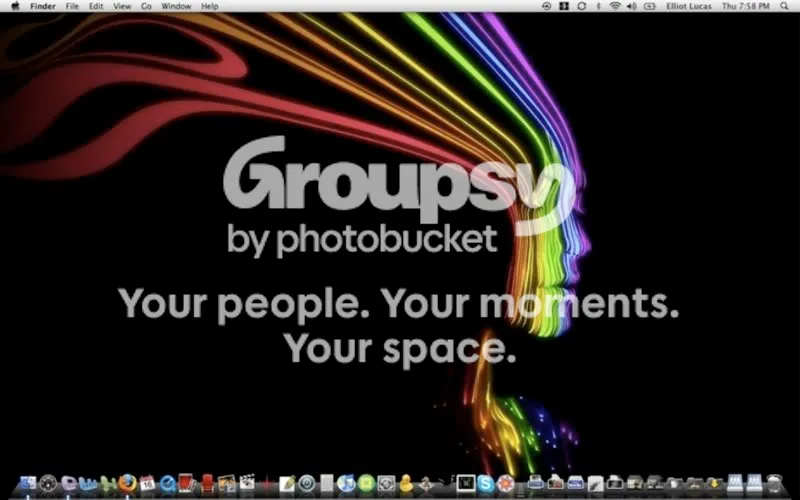Screen dimensions: 800x500
Task: Open the yellow Adium duck in dock
Action: tap(406, 483)
